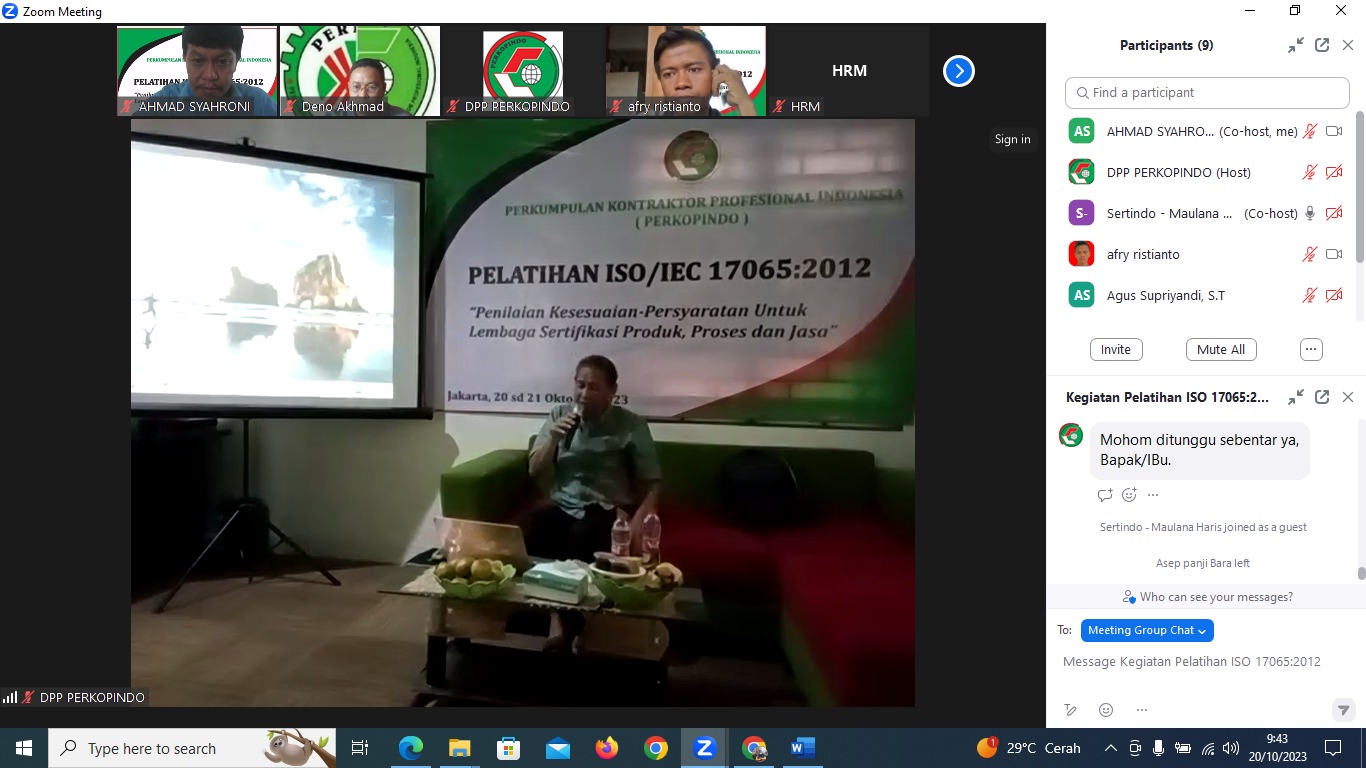
Task: Open the 29°C Cerah weather widget
Action: click(1028, 748)
